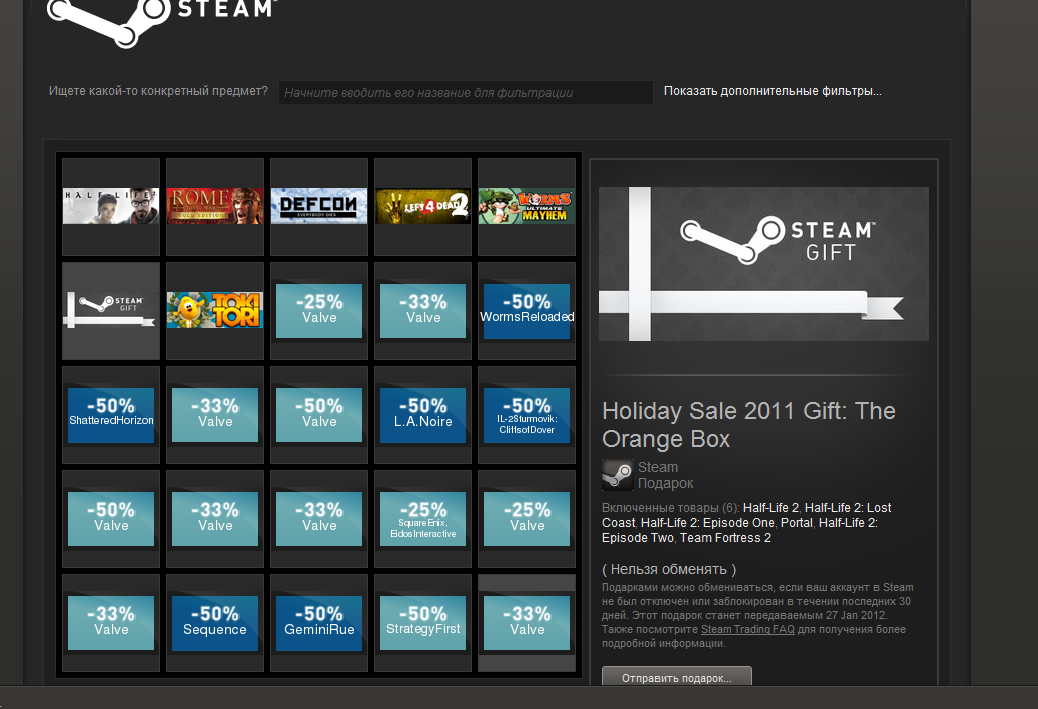Select the -33% Valve coupon beside WormsReloaded
The width and height of the screenshot is (1038, 709).
(x=423, y=310)
